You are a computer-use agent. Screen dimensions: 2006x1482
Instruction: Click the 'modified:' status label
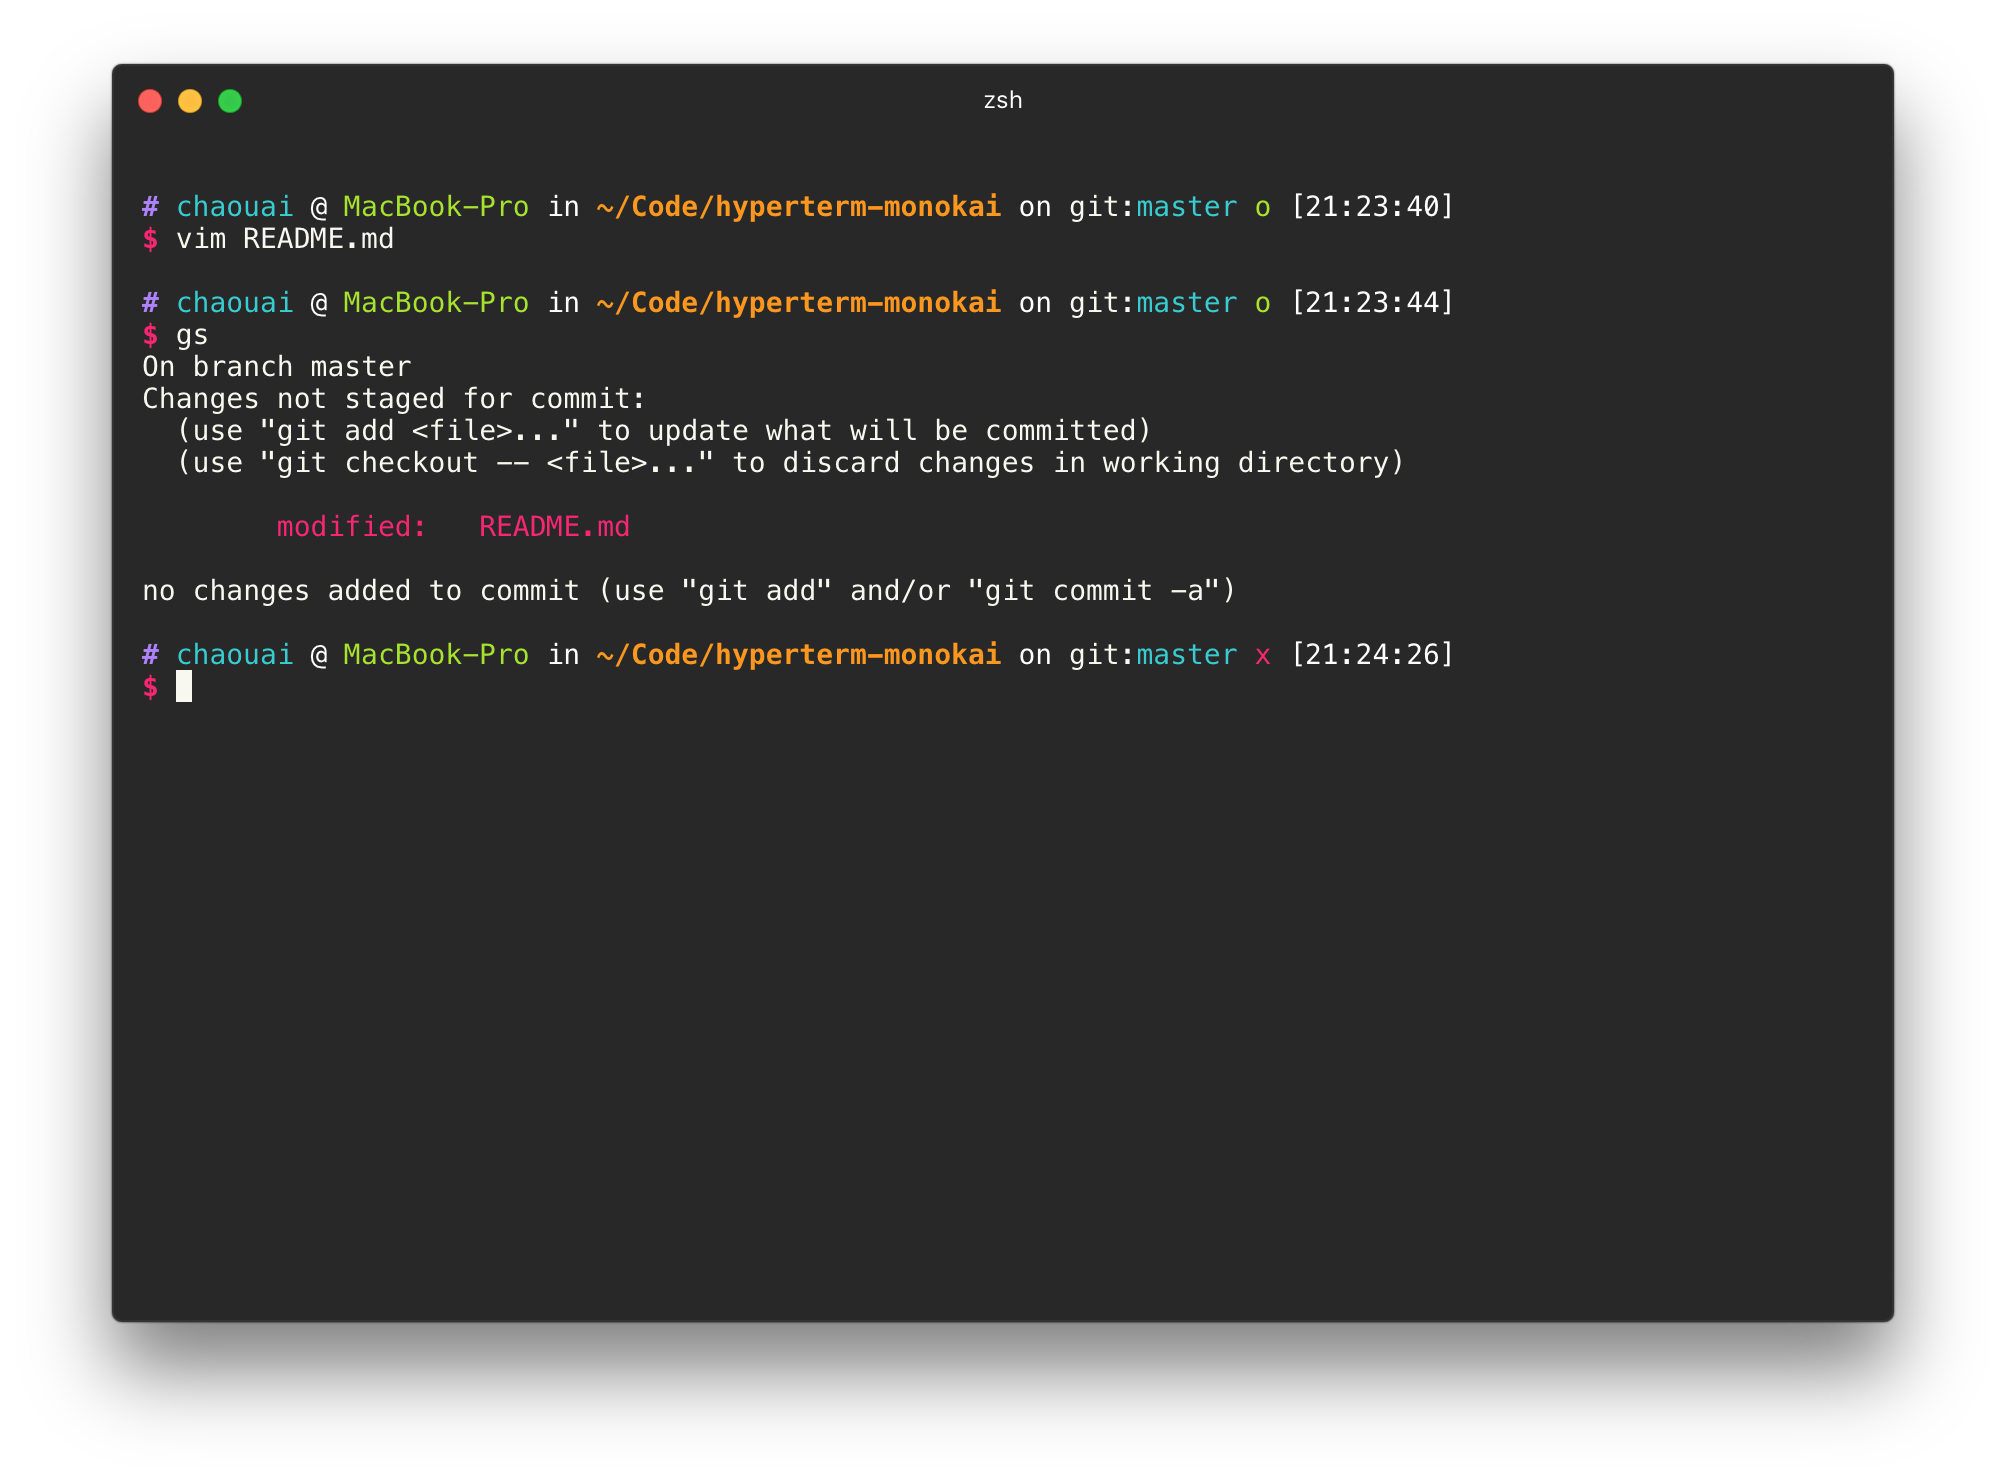click(x=351, y=527)
